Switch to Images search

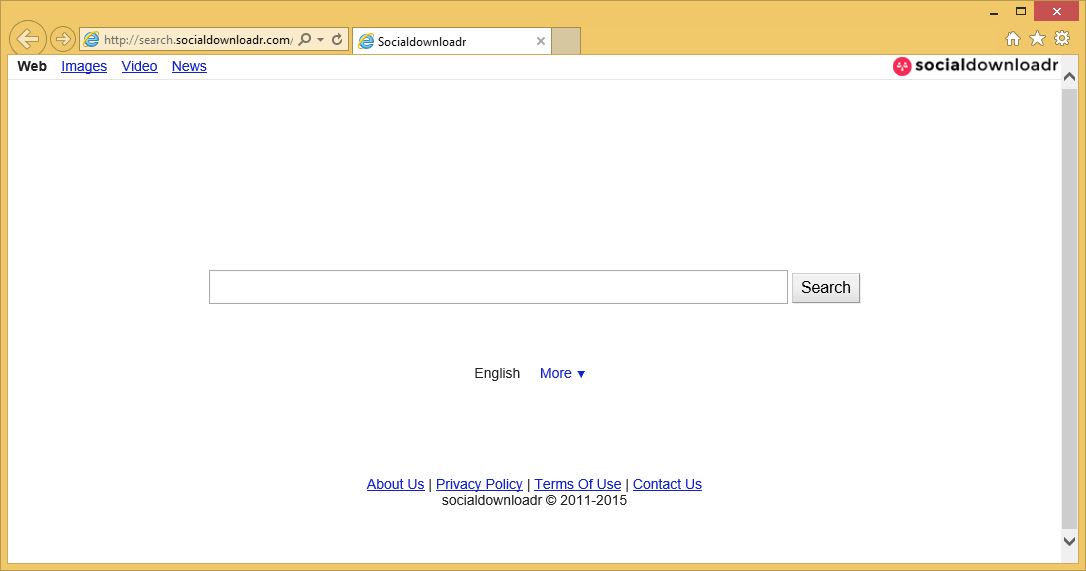84,67
